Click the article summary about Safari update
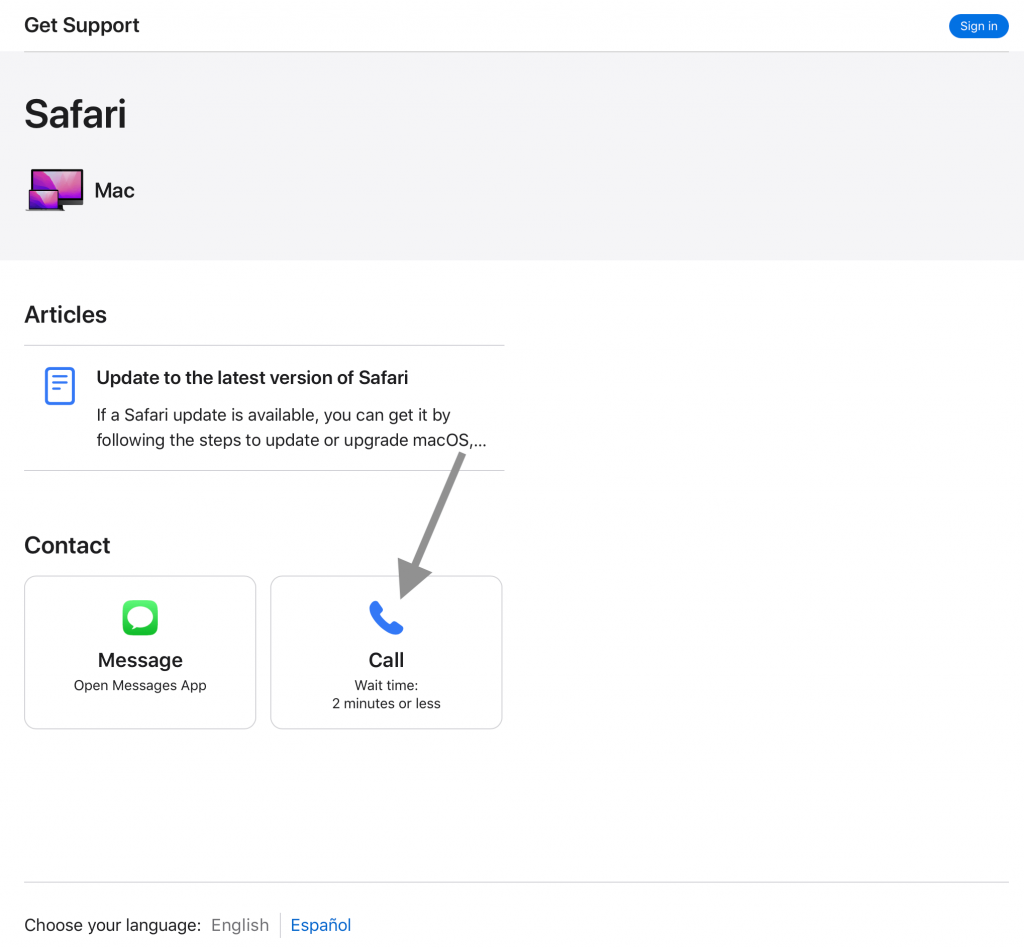1024x948 pixels. click(291, 427)
